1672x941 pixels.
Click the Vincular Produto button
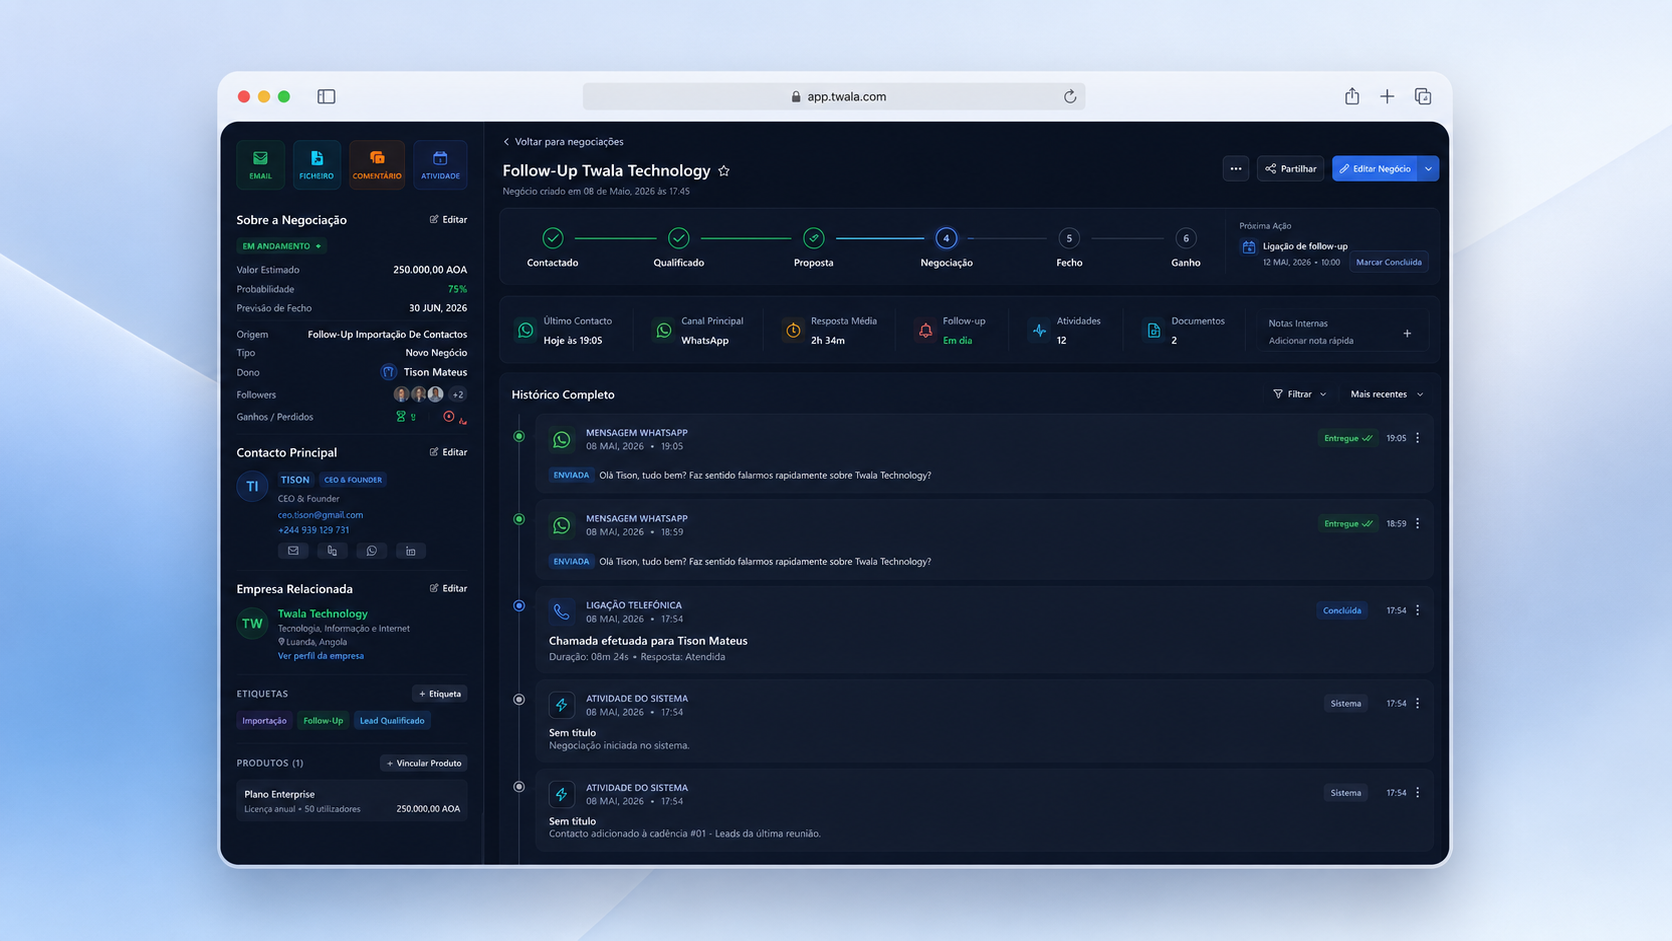pos(424,764)
